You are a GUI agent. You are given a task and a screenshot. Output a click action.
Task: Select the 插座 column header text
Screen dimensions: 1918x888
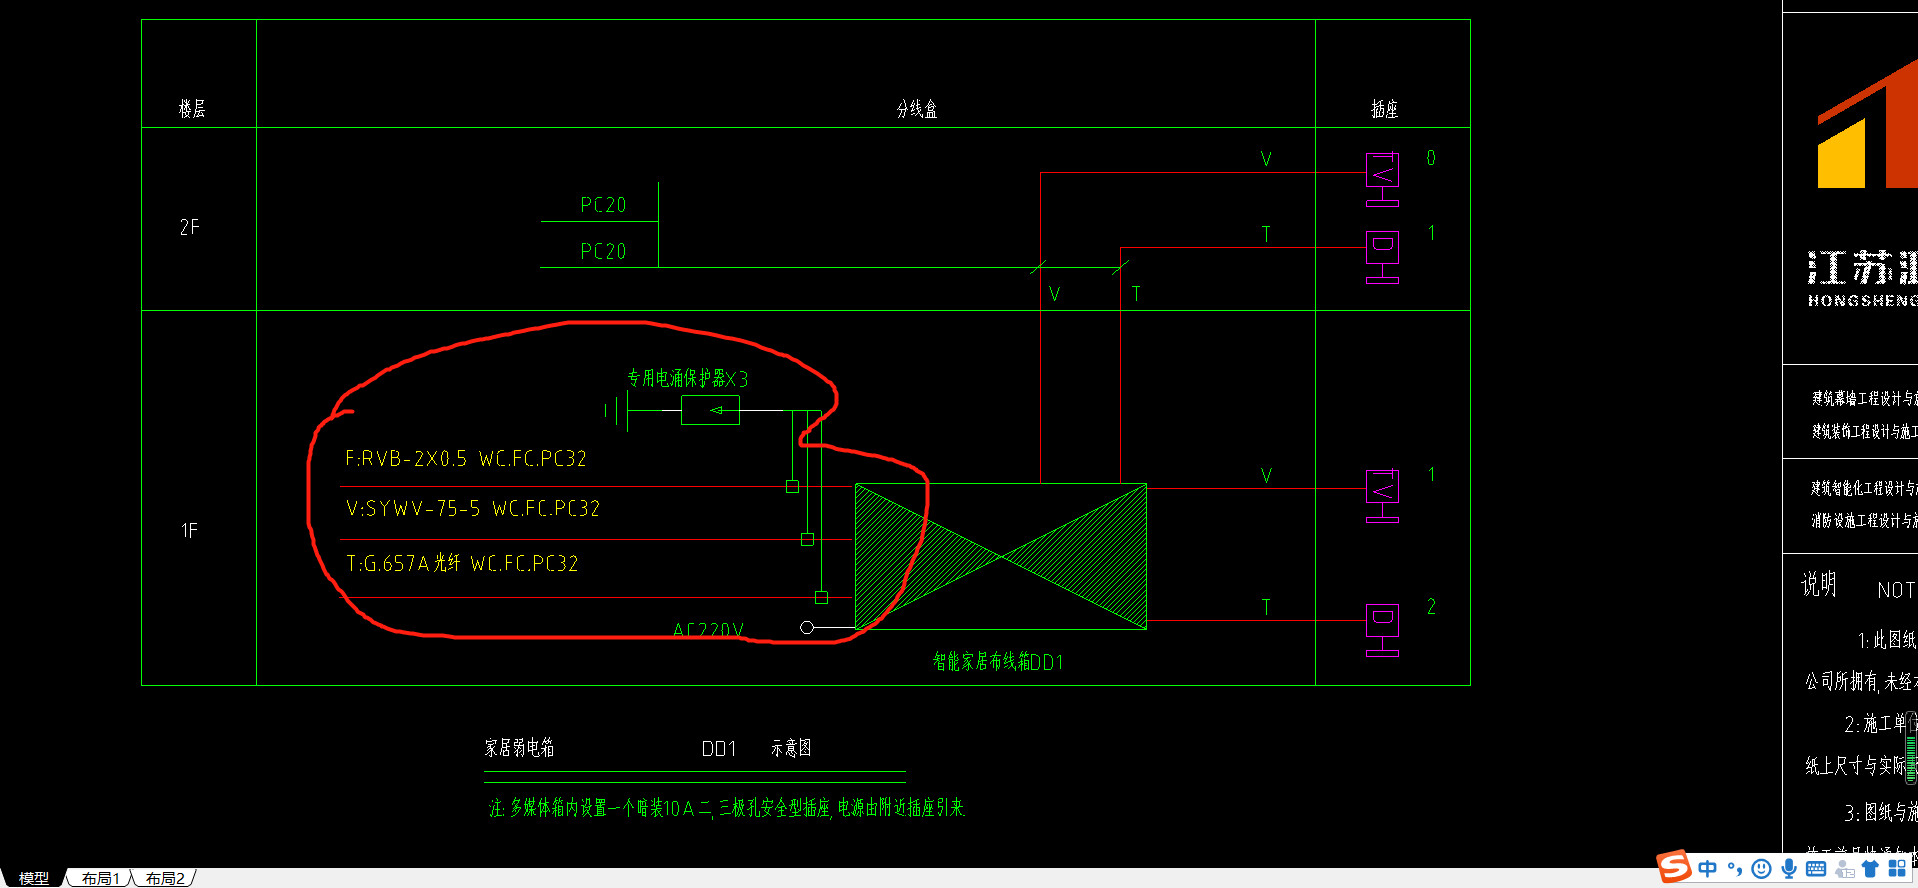[x=1384, y=109]
